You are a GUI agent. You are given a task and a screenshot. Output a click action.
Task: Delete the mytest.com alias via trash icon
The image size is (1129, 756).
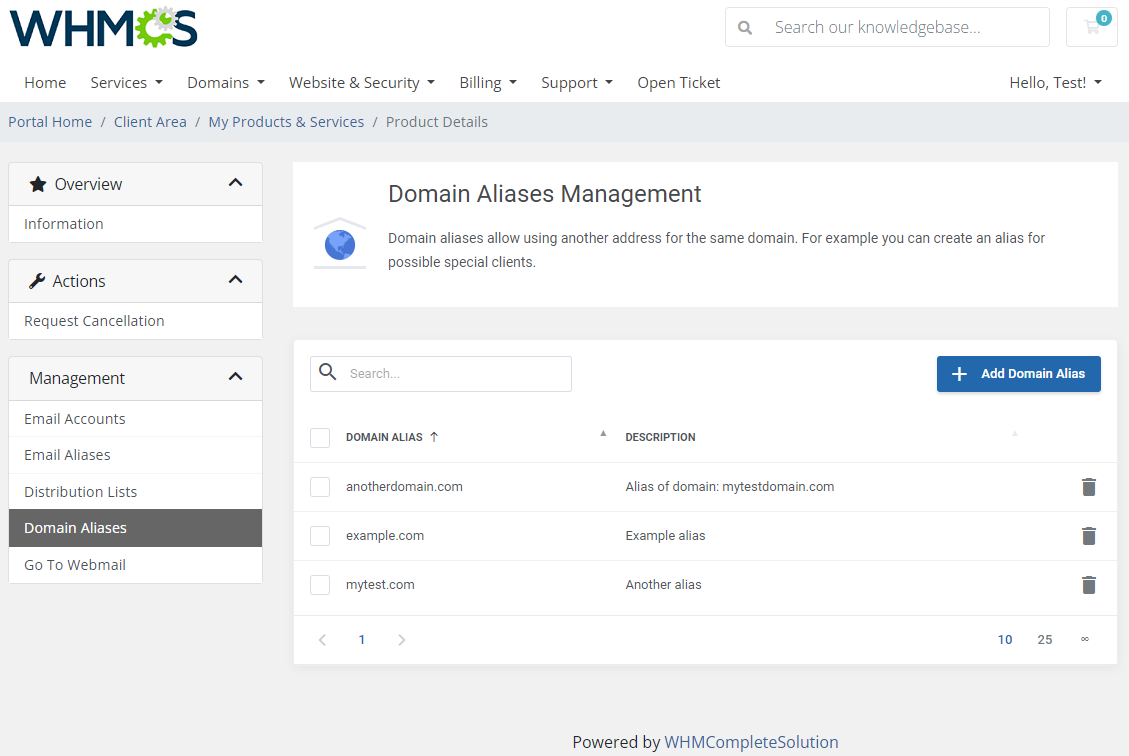1088,584
